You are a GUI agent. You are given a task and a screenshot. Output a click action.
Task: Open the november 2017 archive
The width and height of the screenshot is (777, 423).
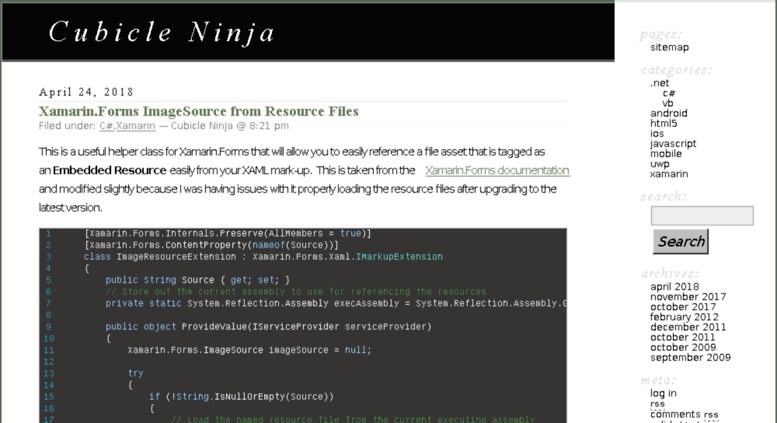click(x=688, y=297)
